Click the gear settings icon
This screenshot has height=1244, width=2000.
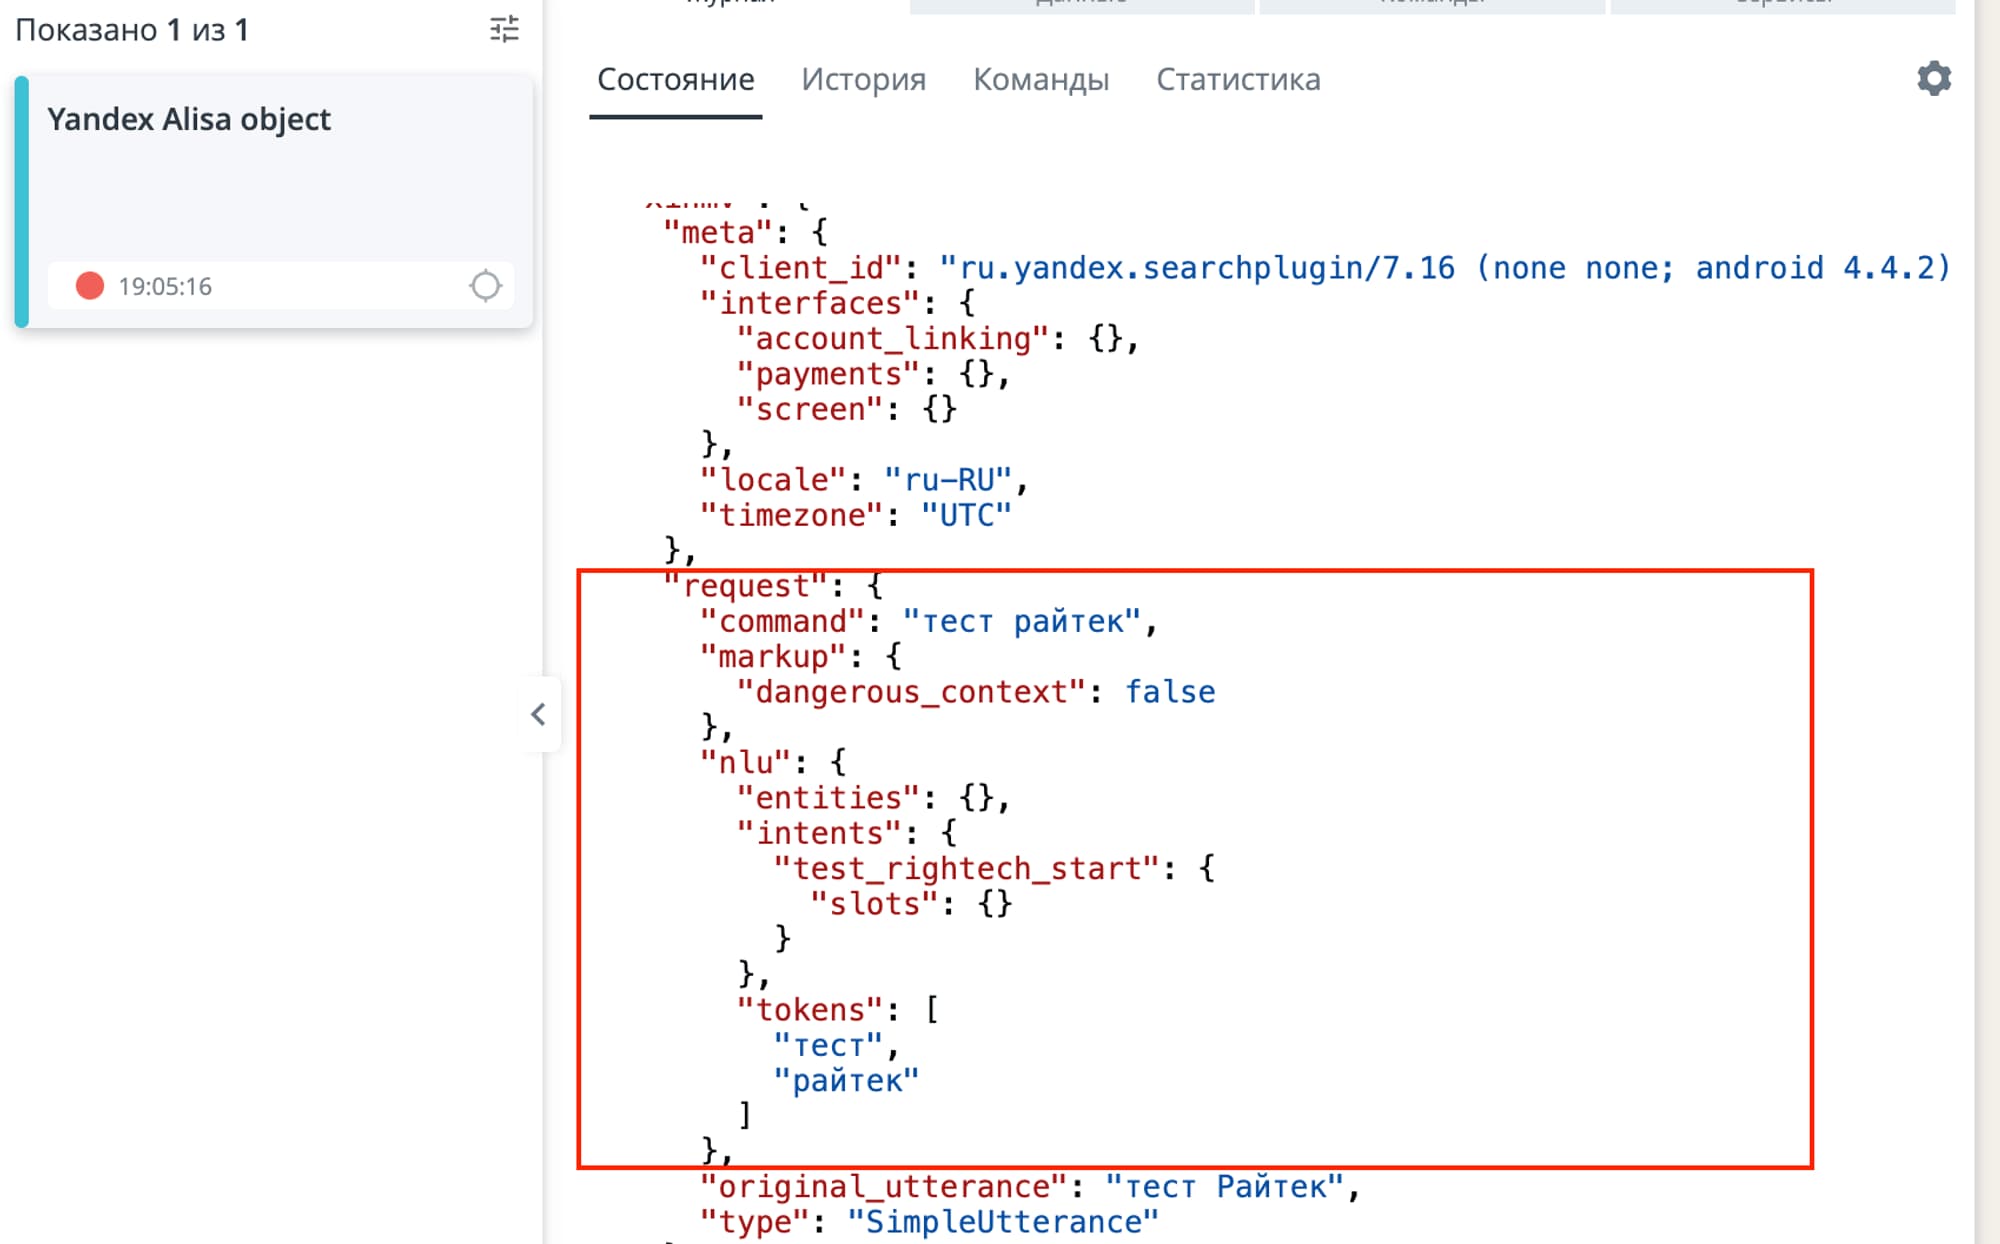1933,79
